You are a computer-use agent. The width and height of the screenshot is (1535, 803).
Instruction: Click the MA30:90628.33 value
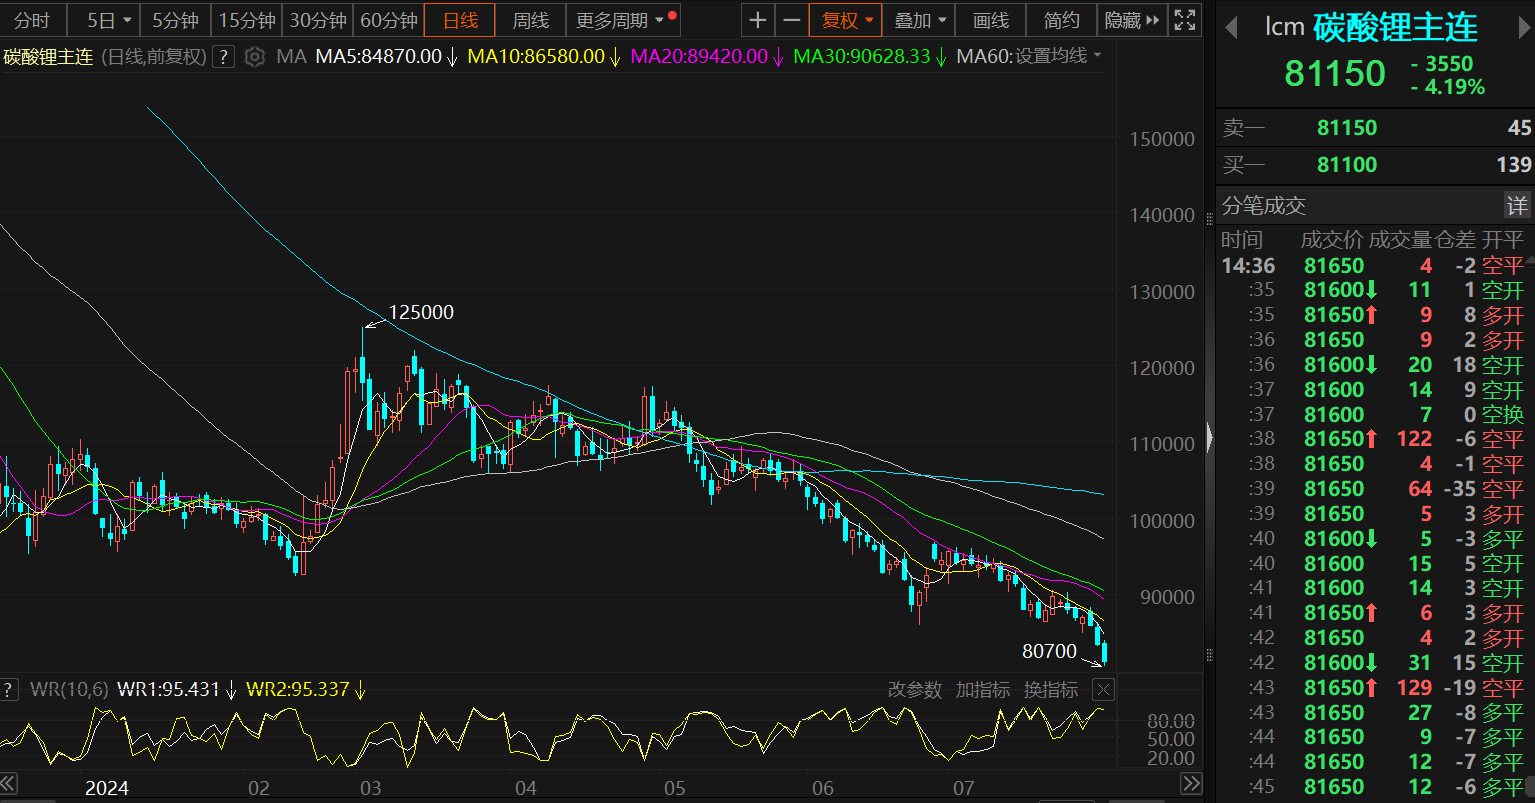862,57
